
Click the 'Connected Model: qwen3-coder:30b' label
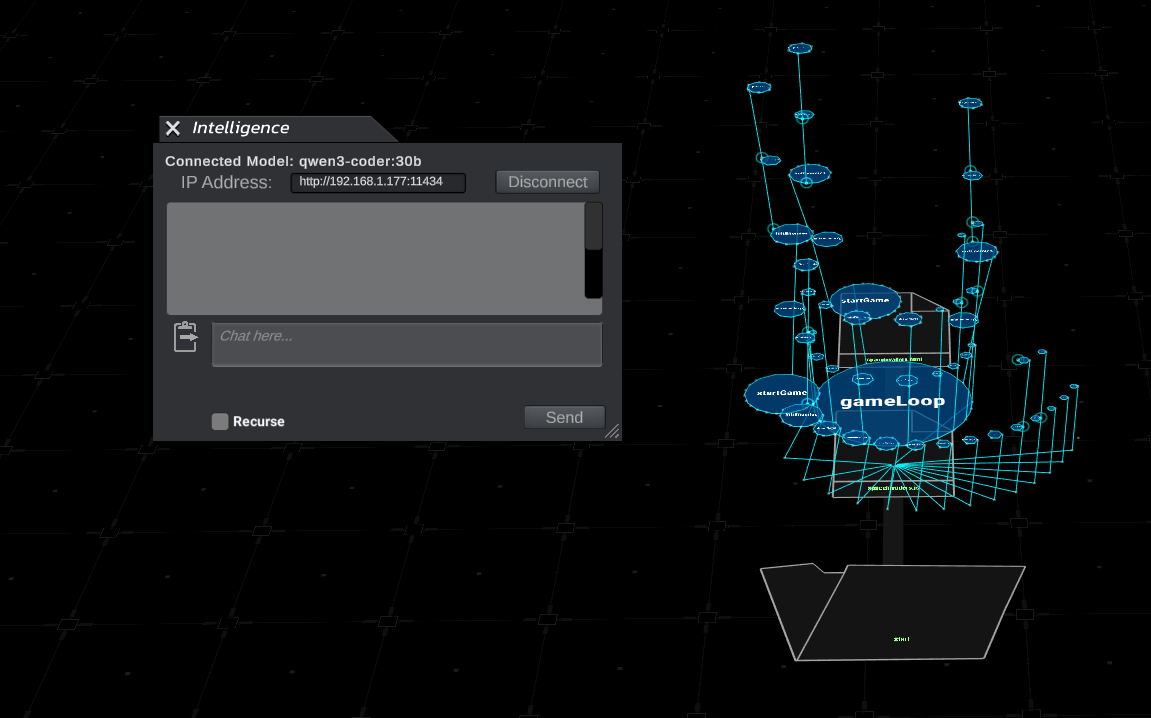[x=293, y=161]
